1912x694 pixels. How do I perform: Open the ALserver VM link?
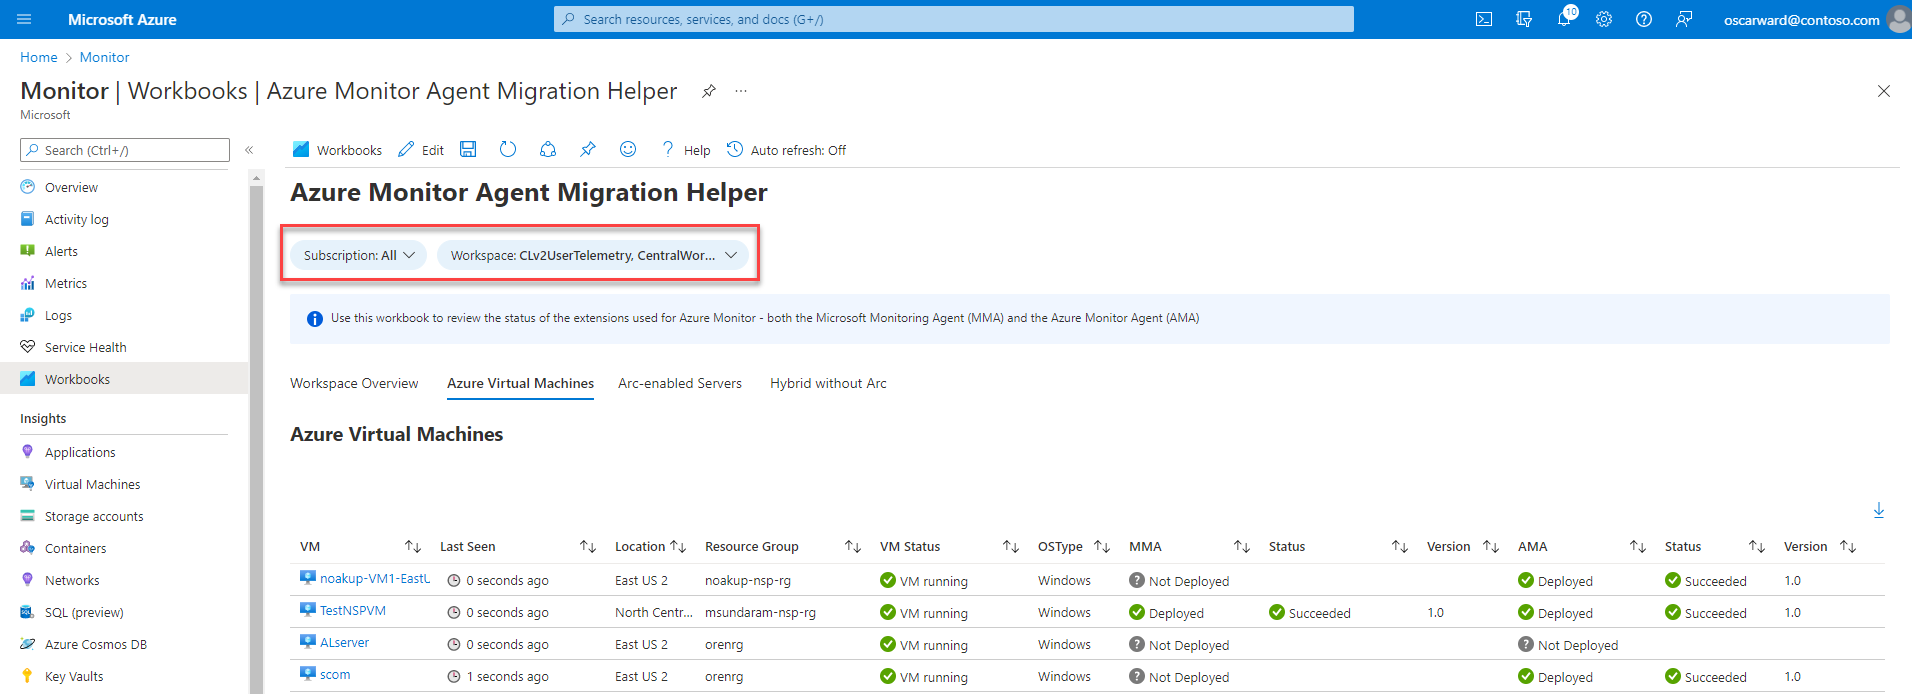click(x=345, y=642)
